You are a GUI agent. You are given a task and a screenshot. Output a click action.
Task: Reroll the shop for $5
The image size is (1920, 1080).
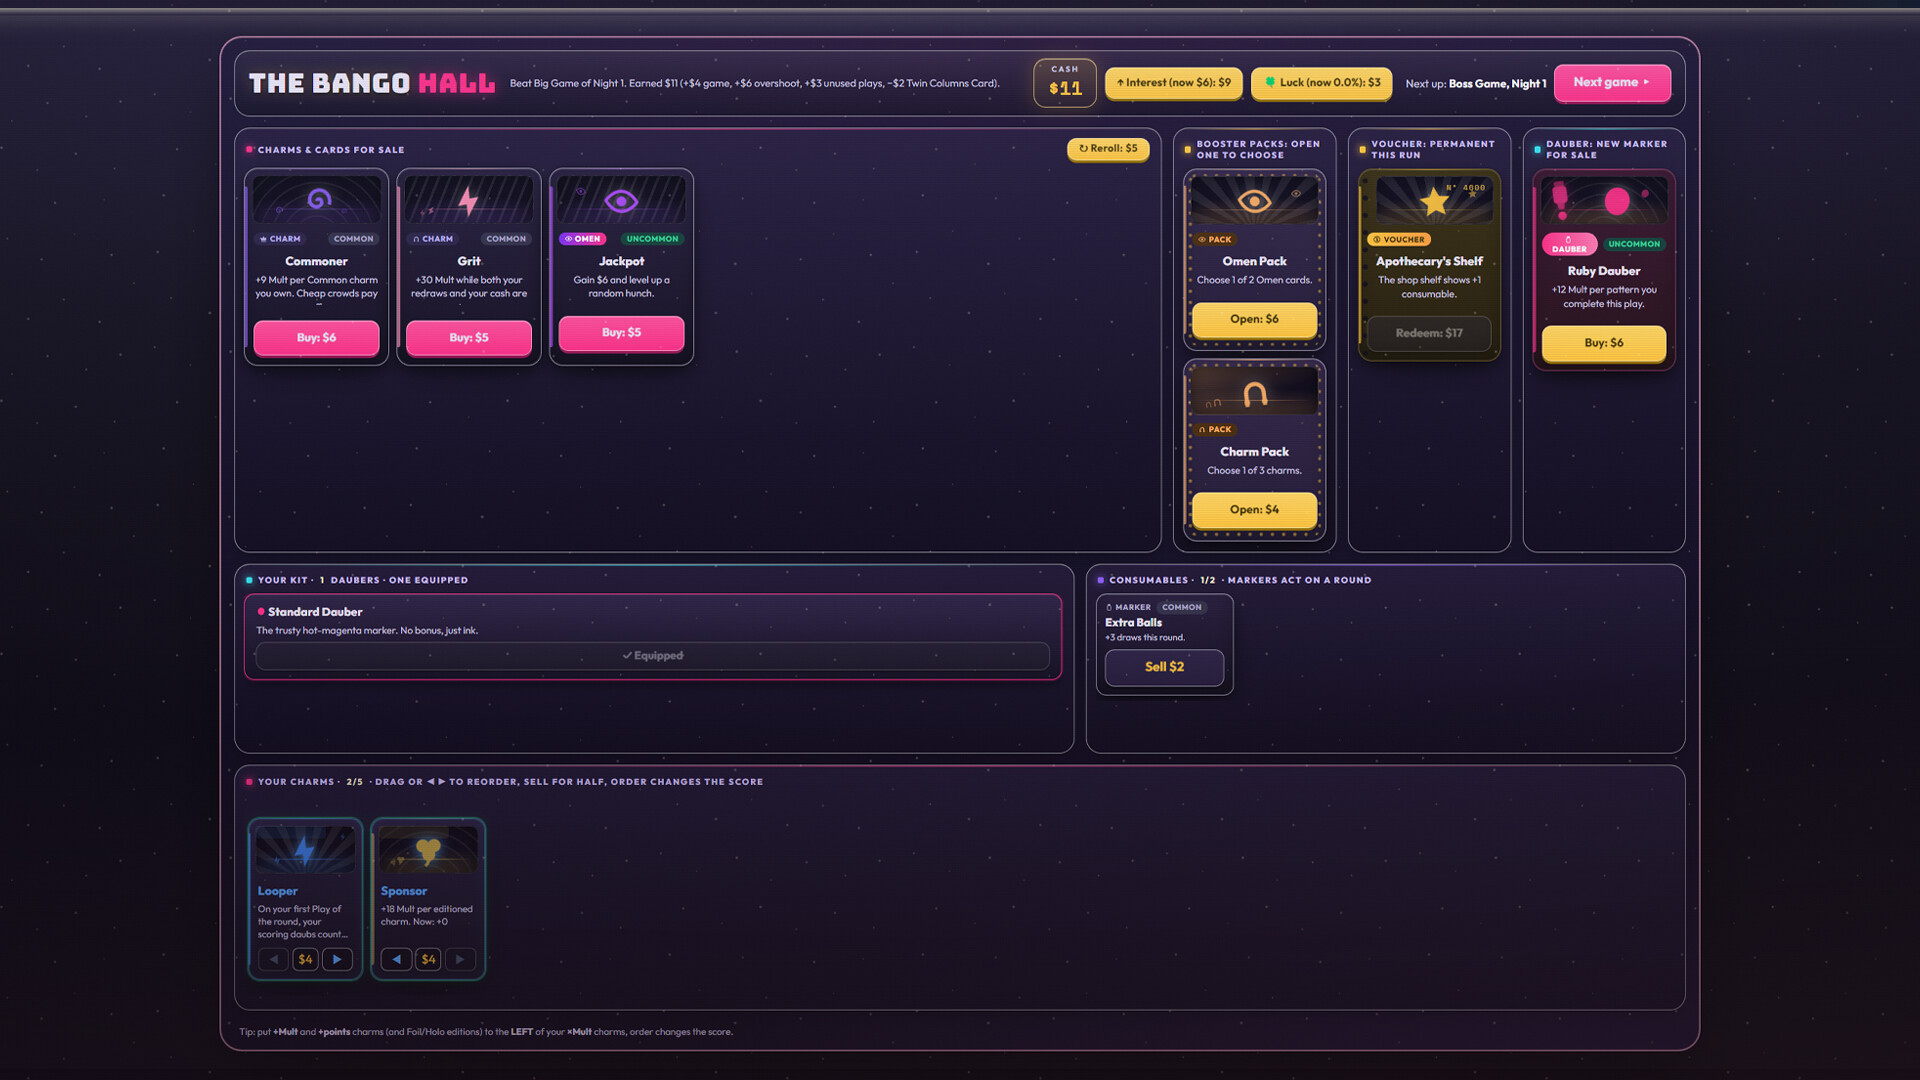click(x=1108, y=149)
